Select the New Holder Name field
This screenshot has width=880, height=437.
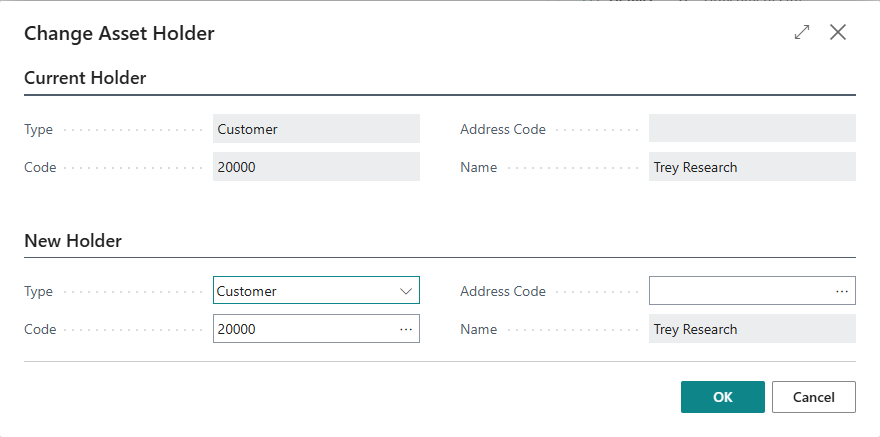(752, 329)
